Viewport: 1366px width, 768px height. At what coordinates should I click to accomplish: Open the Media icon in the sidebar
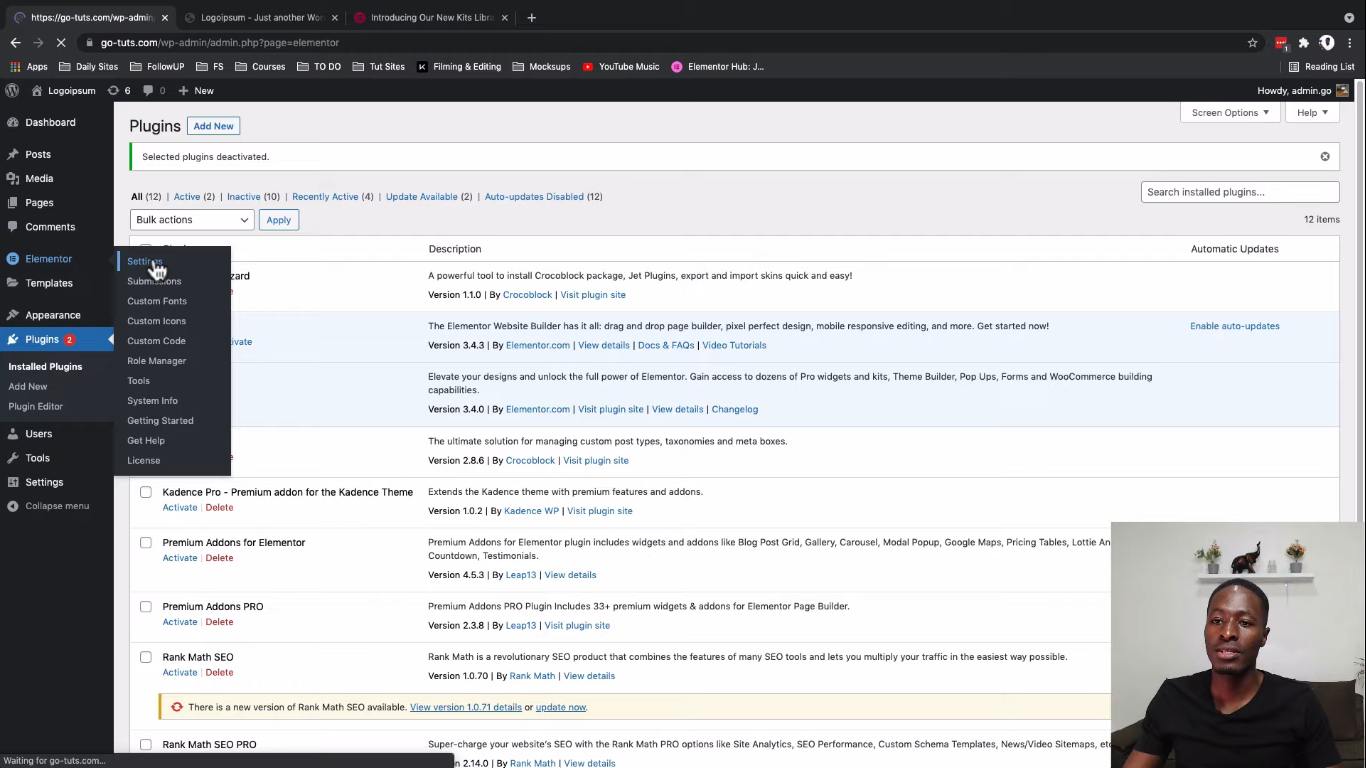(13, 178)
